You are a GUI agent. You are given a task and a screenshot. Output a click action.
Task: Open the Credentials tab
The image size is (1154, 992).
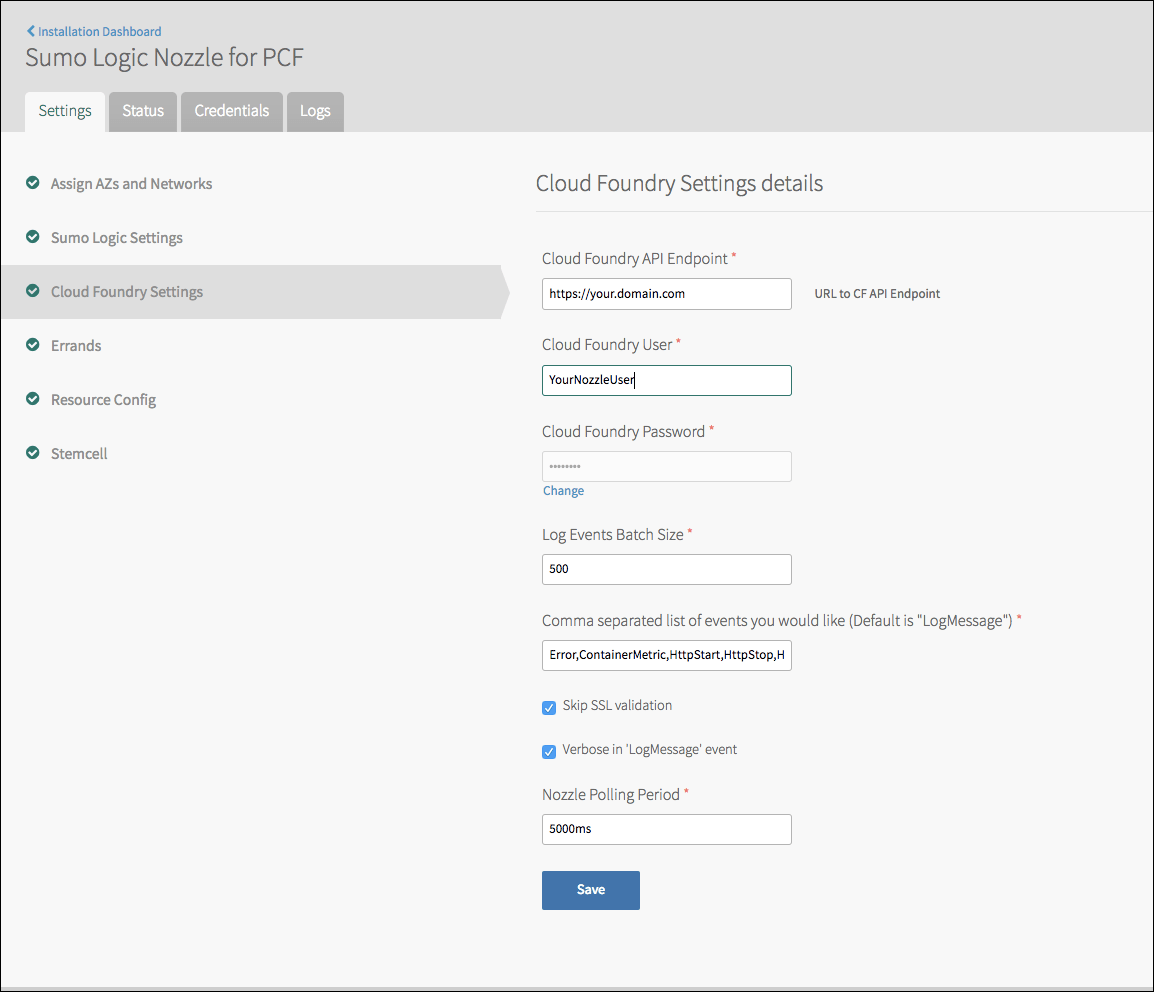(x=231, y=111)
